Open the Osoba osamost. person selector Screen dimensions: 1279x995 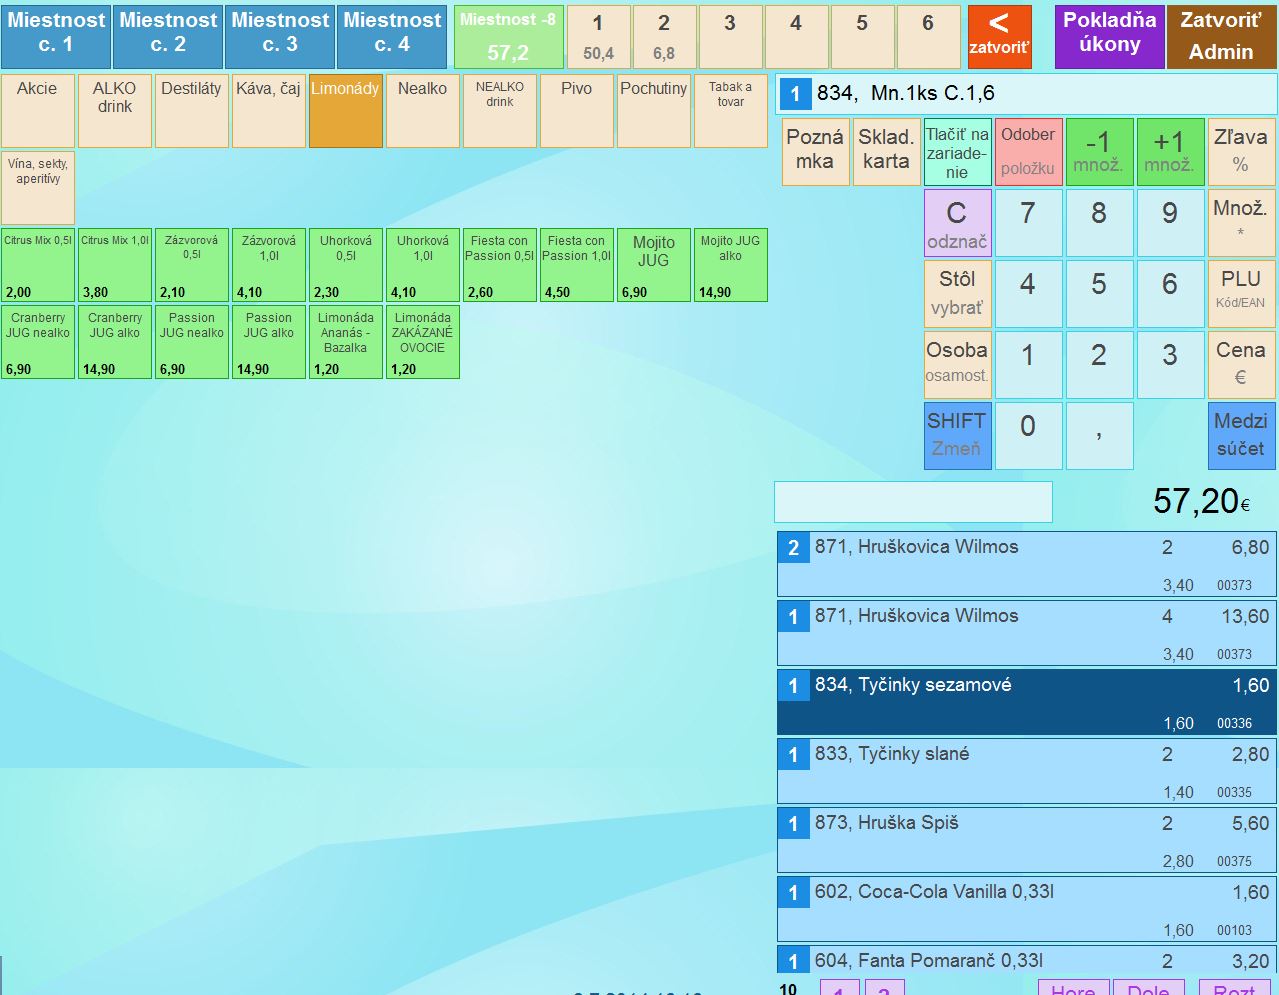coord(957,364)
